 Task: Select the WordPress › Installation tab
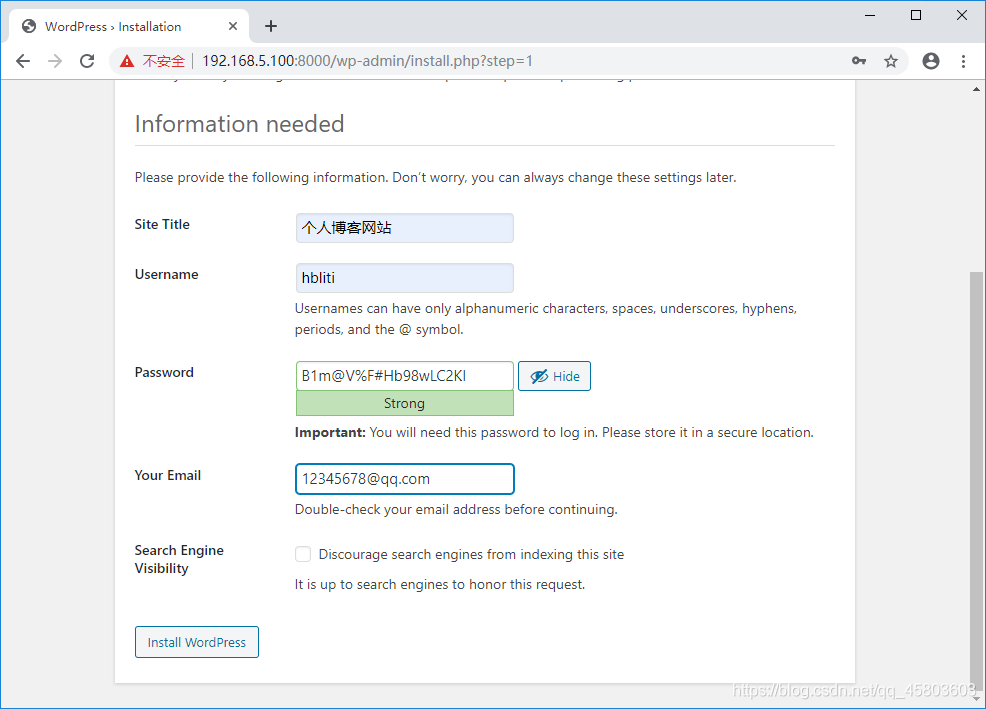coord(129,26)
